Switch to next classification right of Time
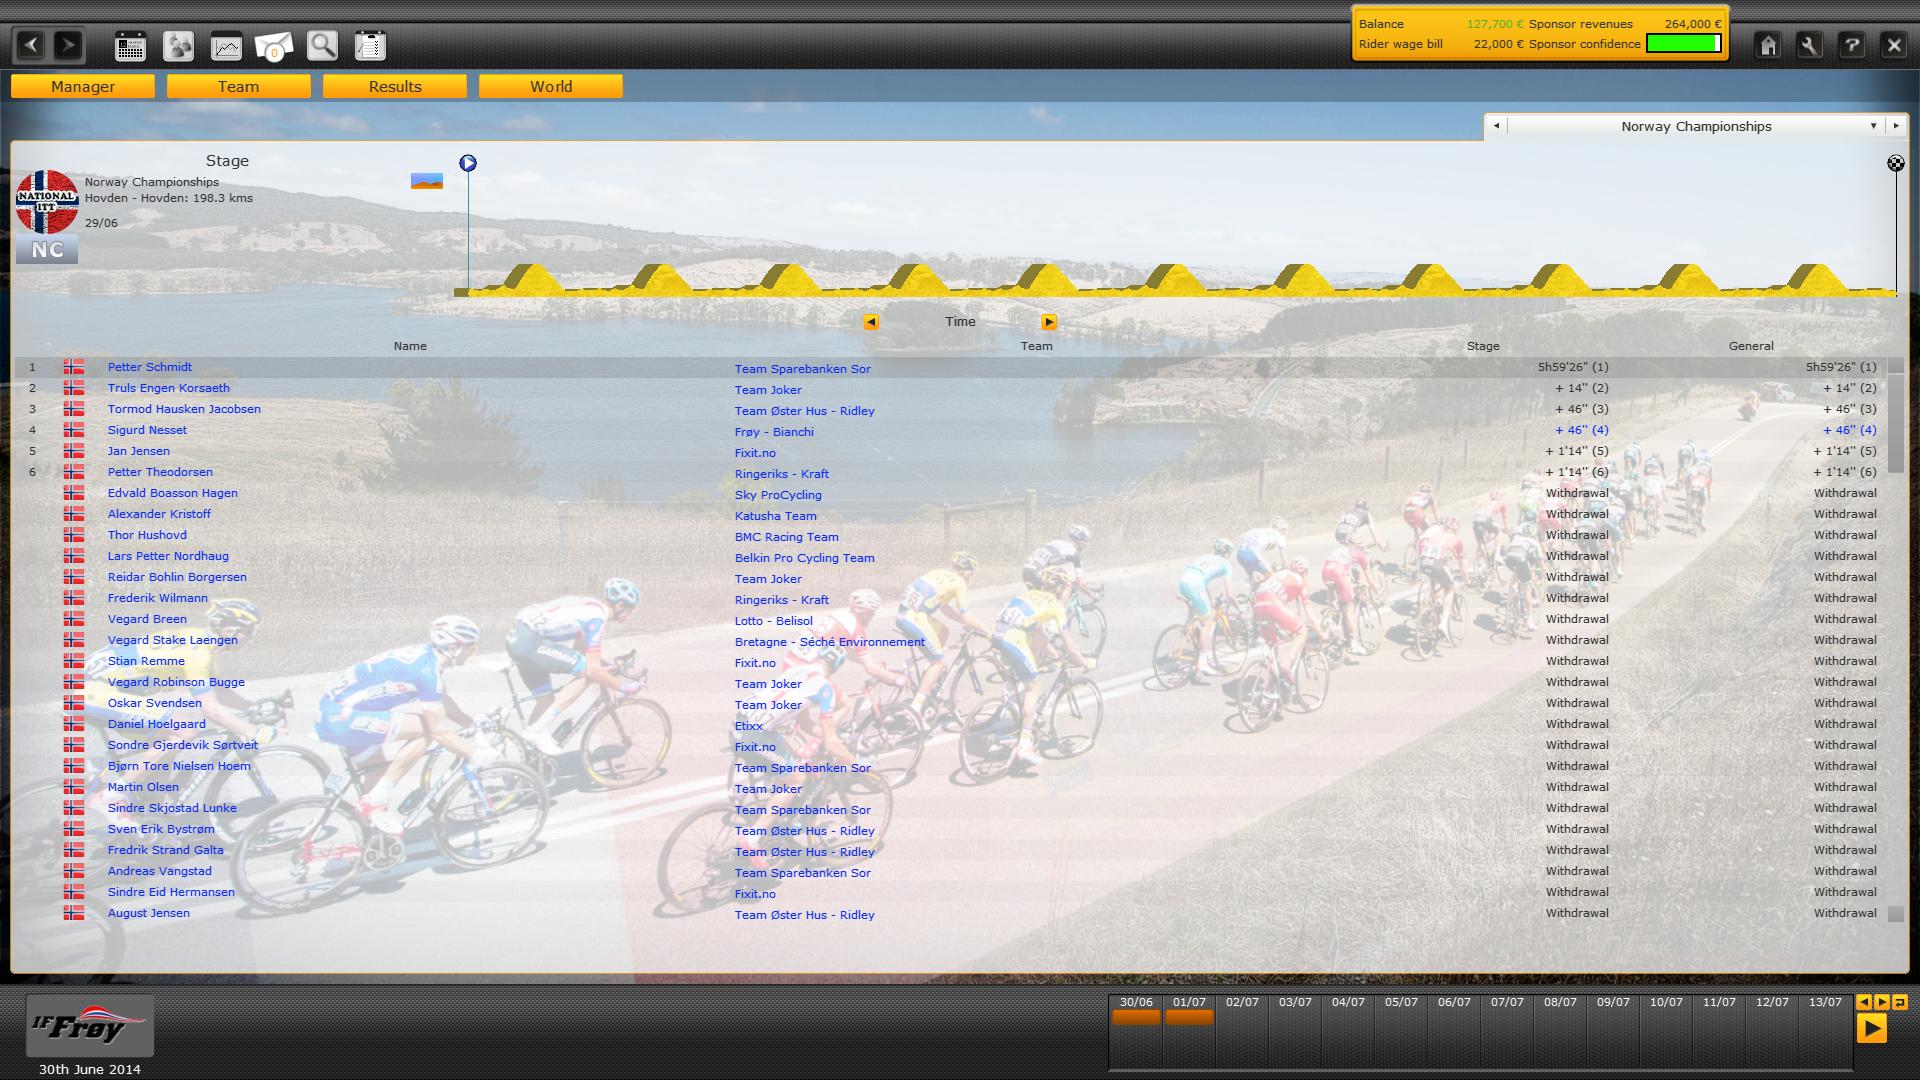 click(1048, 322)
